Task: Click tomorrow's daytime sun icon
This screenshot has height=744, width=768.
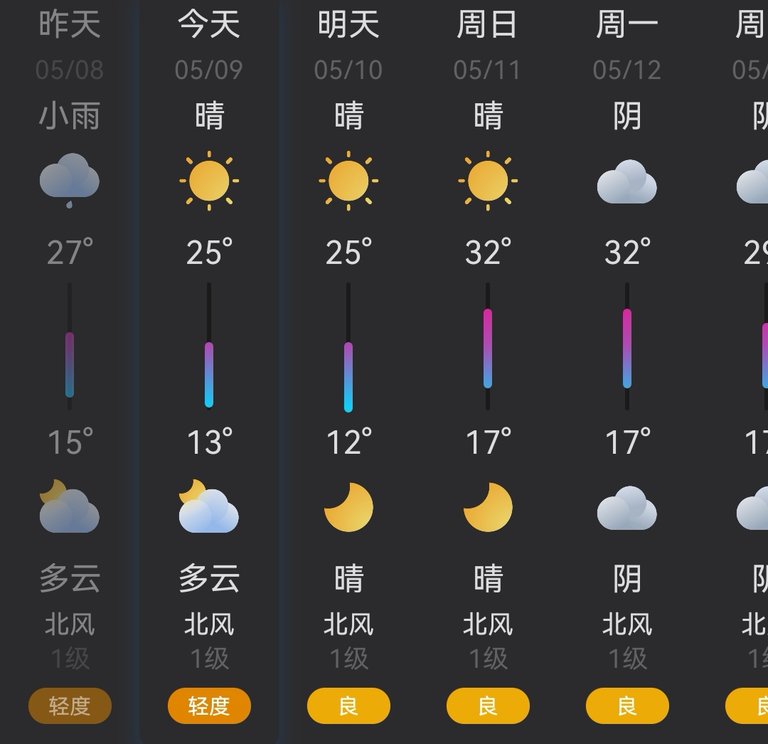Action: (348, 181)
